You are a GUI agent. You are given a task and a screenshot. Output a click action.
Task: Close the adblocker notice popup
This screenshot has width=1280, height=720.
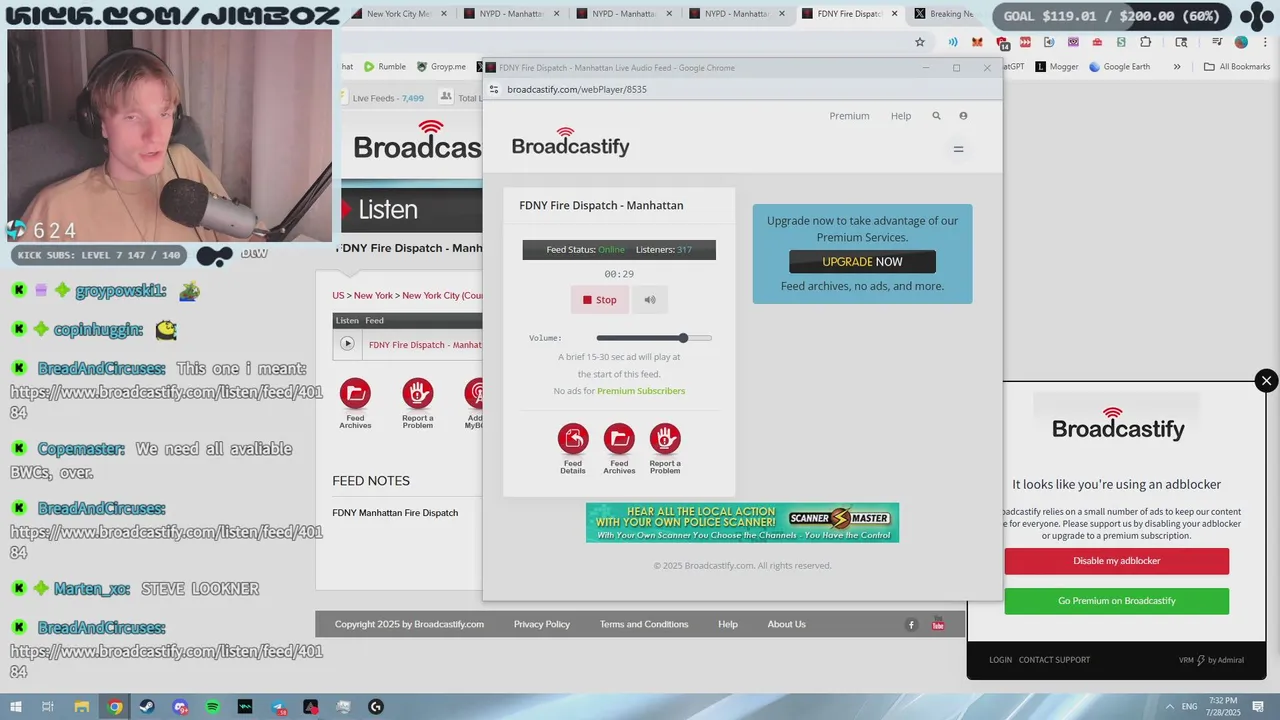pyautogui.click(x=1266, y=381)
